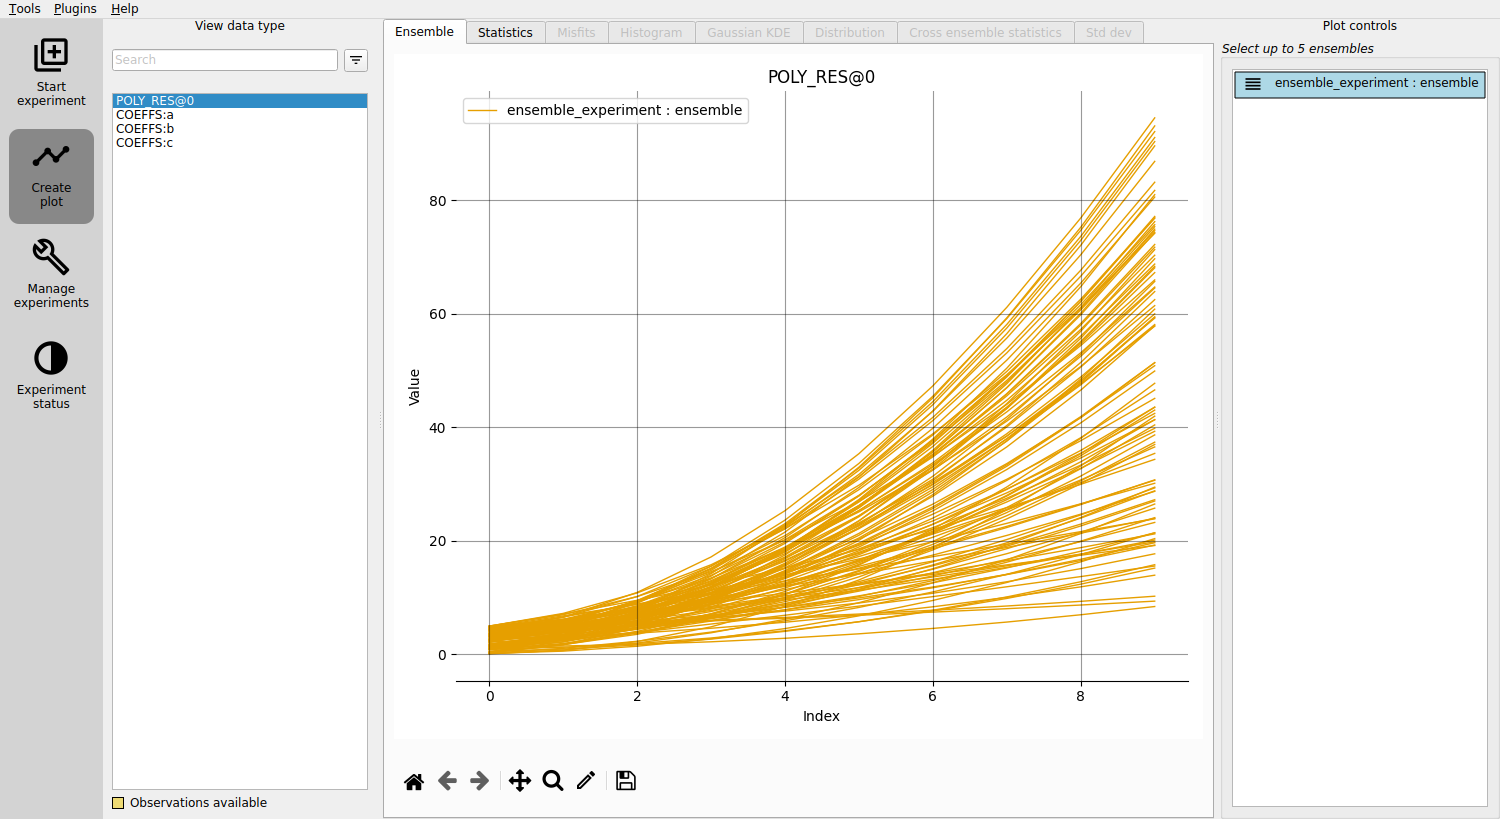Open Cross ensemble statistics tab

tap(985, 33)
